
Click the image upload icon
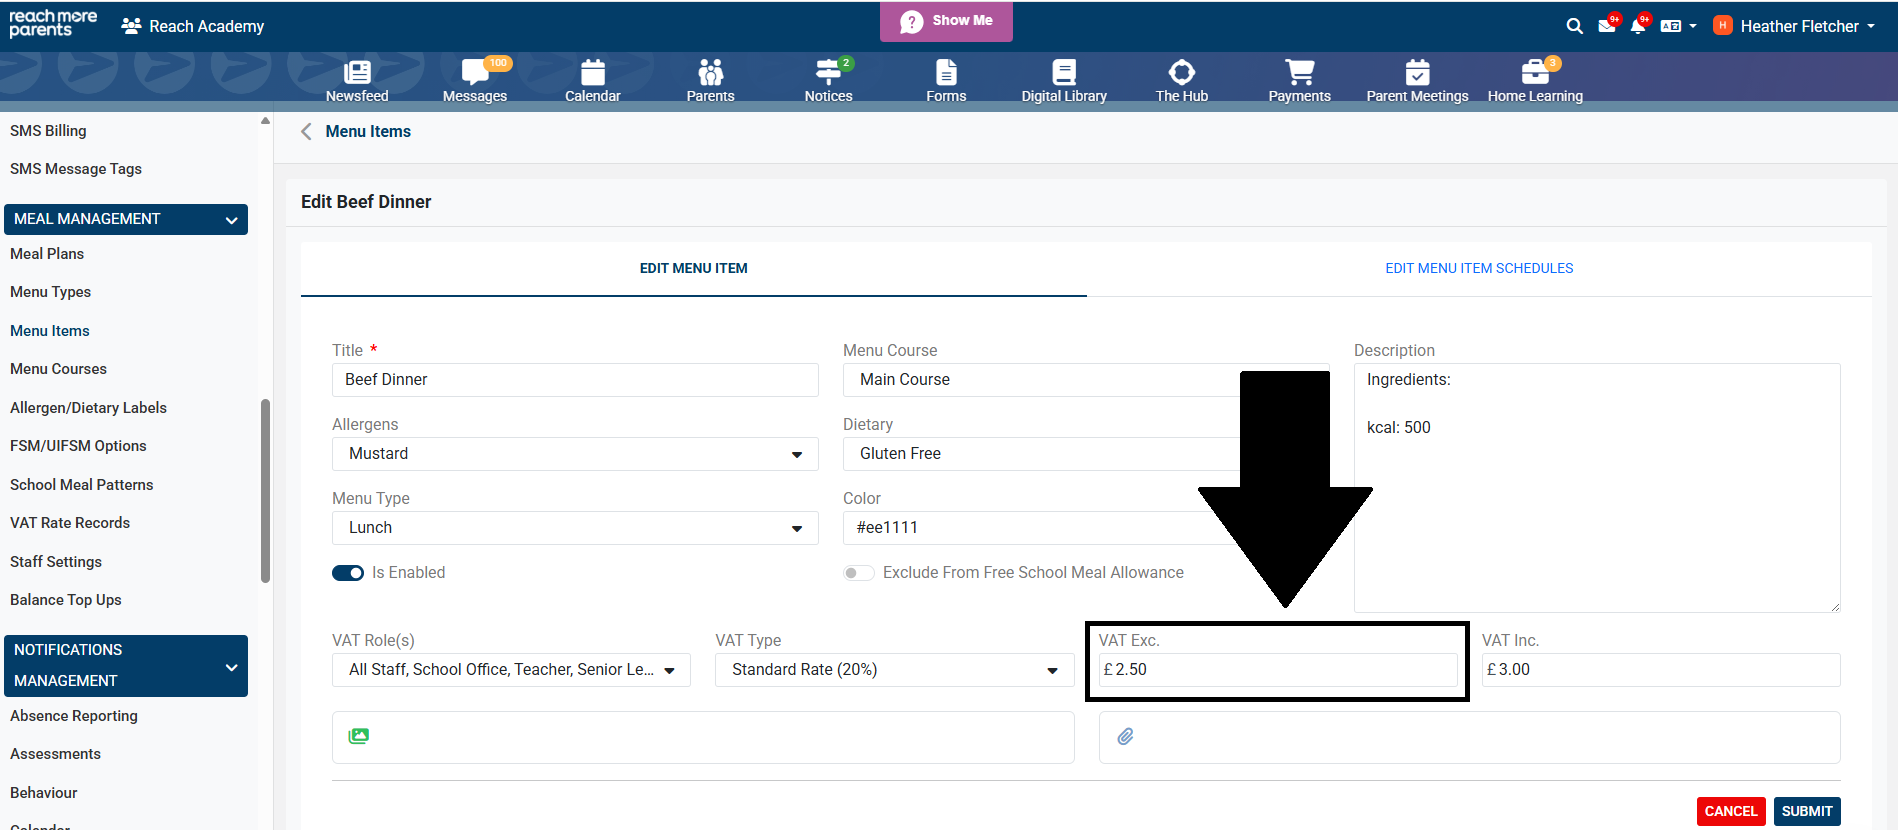(x=359, y=736)
